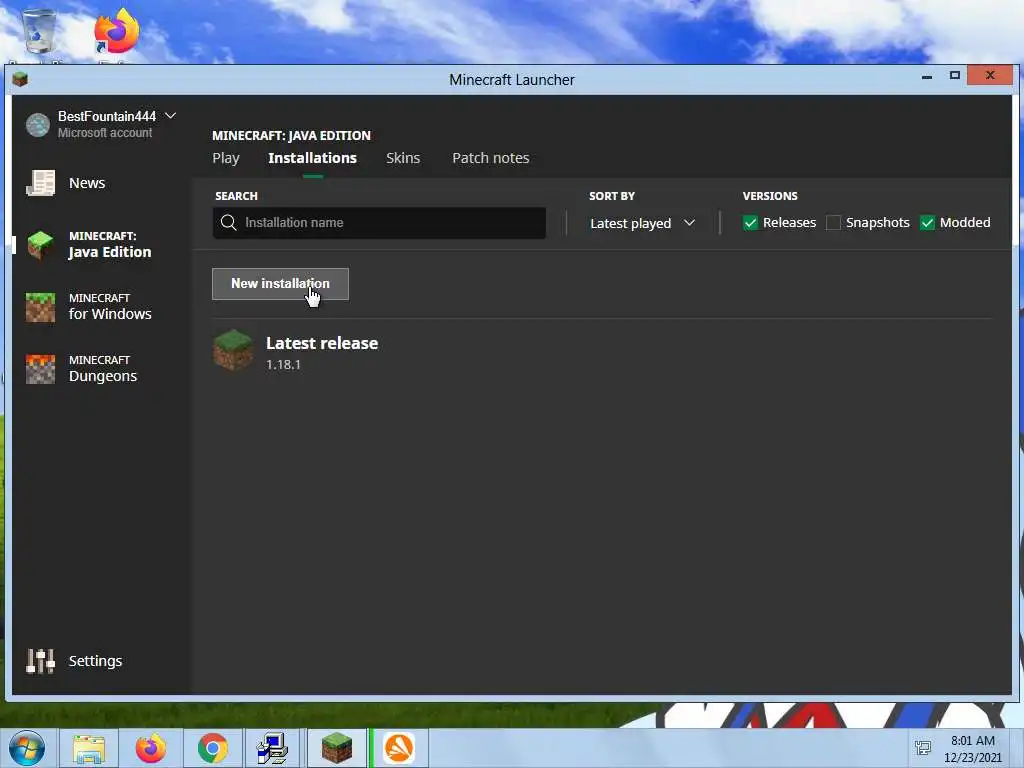This screenshot has height=768, width=1024.
Task: Switch to the Installations tab
Action: coord(312,158)
